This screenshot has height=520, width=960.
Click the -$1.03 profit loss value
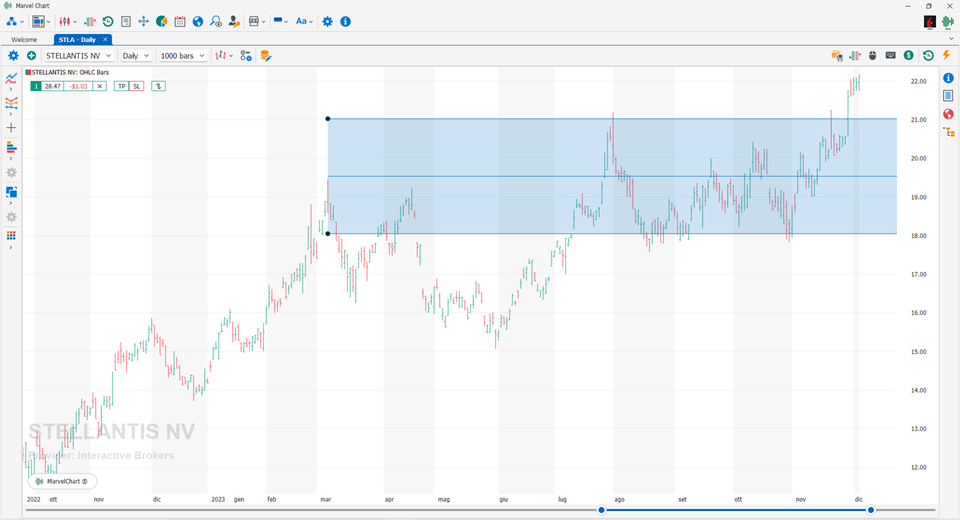[78, 86]
